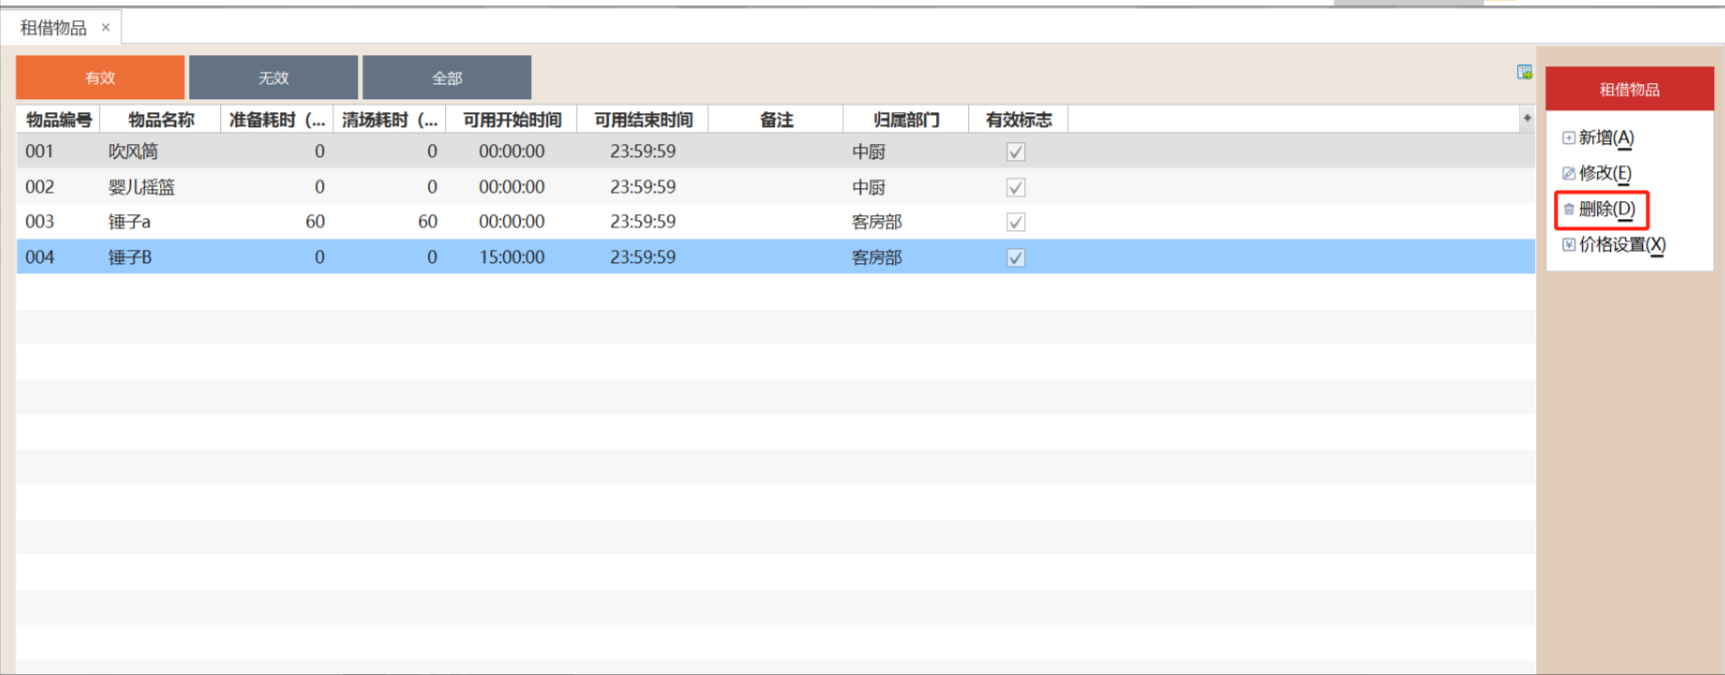
Task: Uncheck the valid flag for 003 锤子a
Action: coord(1015,222)
